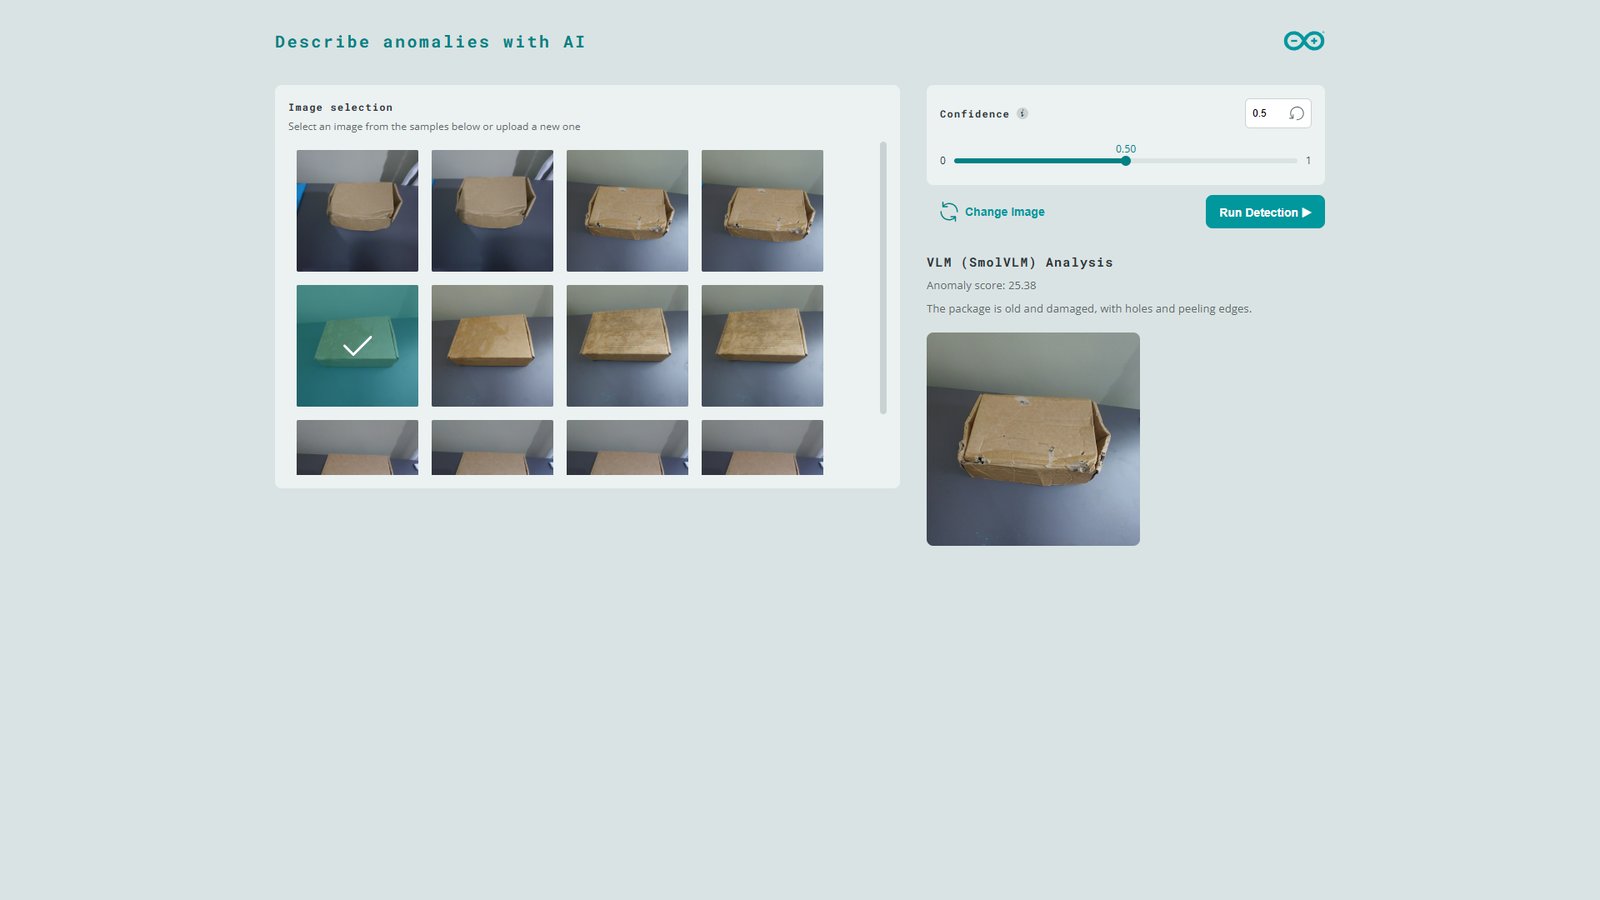This screenshot has width=1600, height=900.
Task: Select the second partially visible image in the bottom row
Action: (492, 447)
